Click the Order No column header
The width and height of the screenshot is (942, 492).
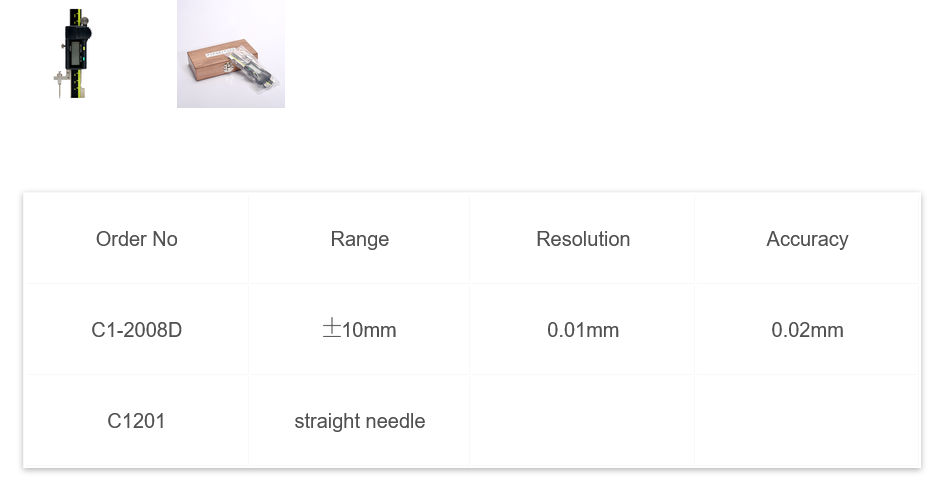(x=137, y=239)
